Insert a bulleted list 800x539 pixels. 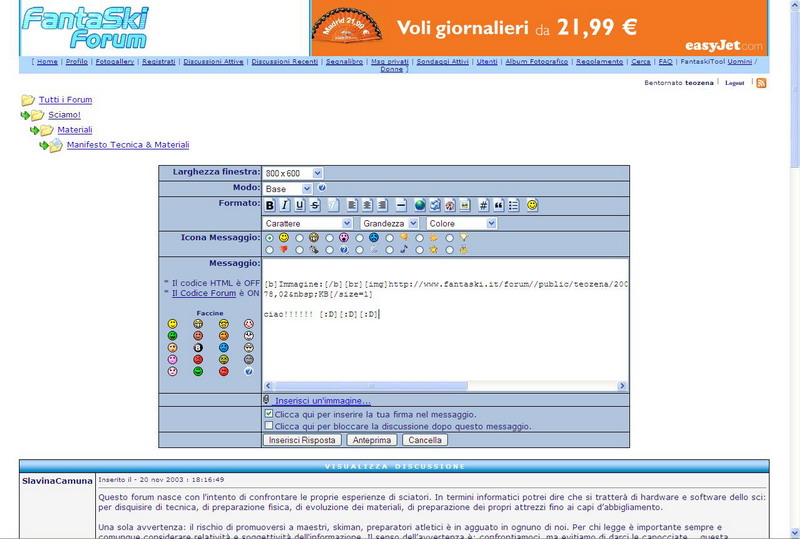point(513,205)
